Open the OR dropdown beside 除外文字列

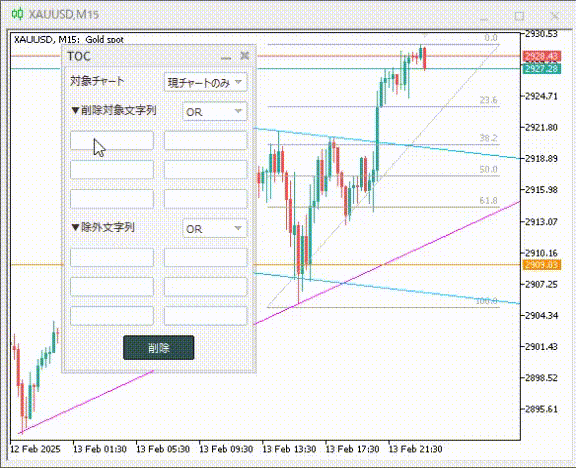pyautogui.click(x=215, y=228)
